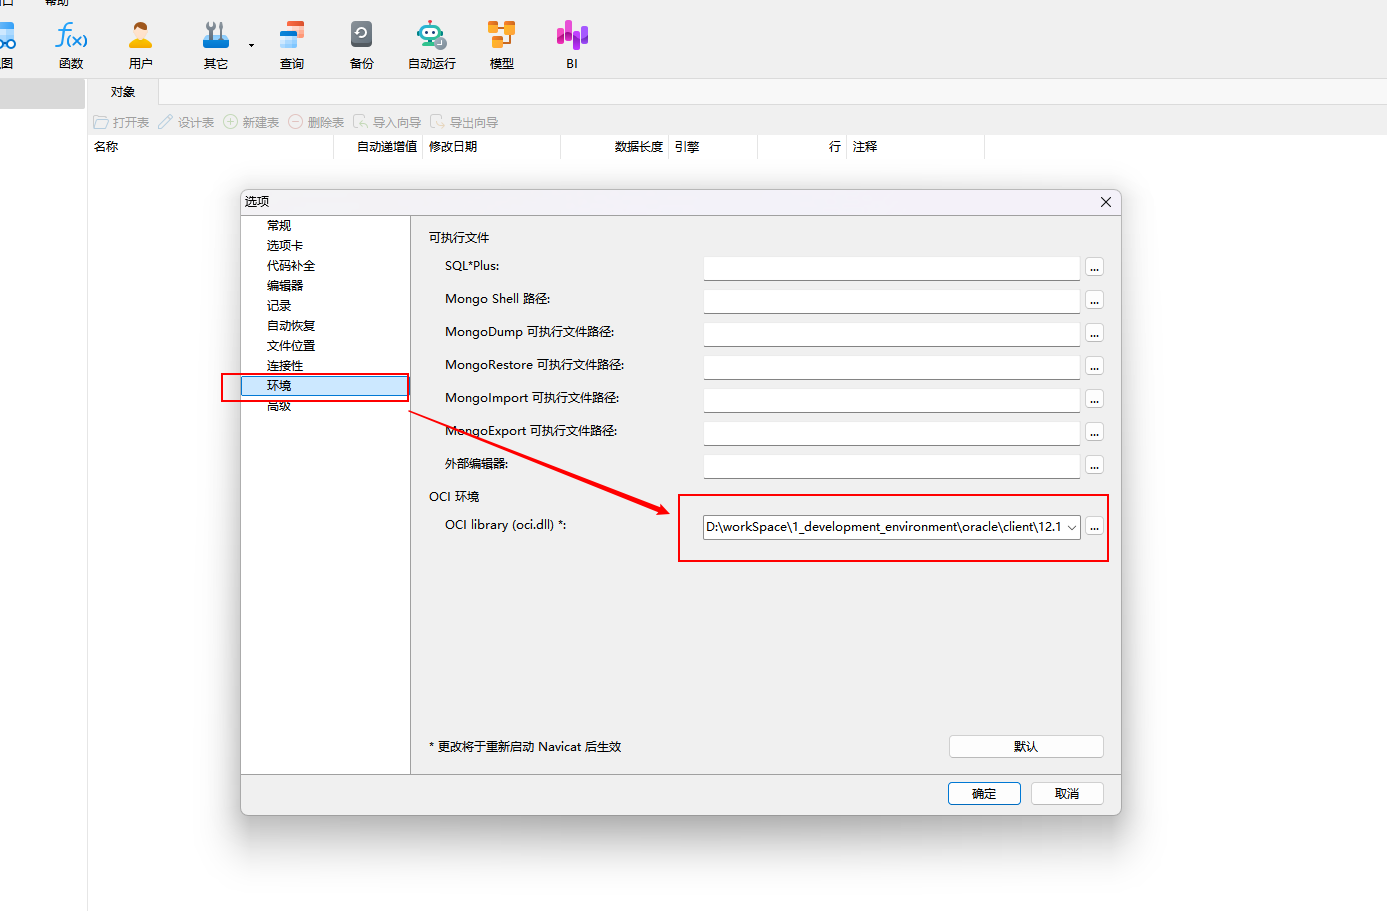The image size is (1387, 911).
Task: Select 代码补全 in the options list
Action: pyautogui.click(x=290, y=266)
